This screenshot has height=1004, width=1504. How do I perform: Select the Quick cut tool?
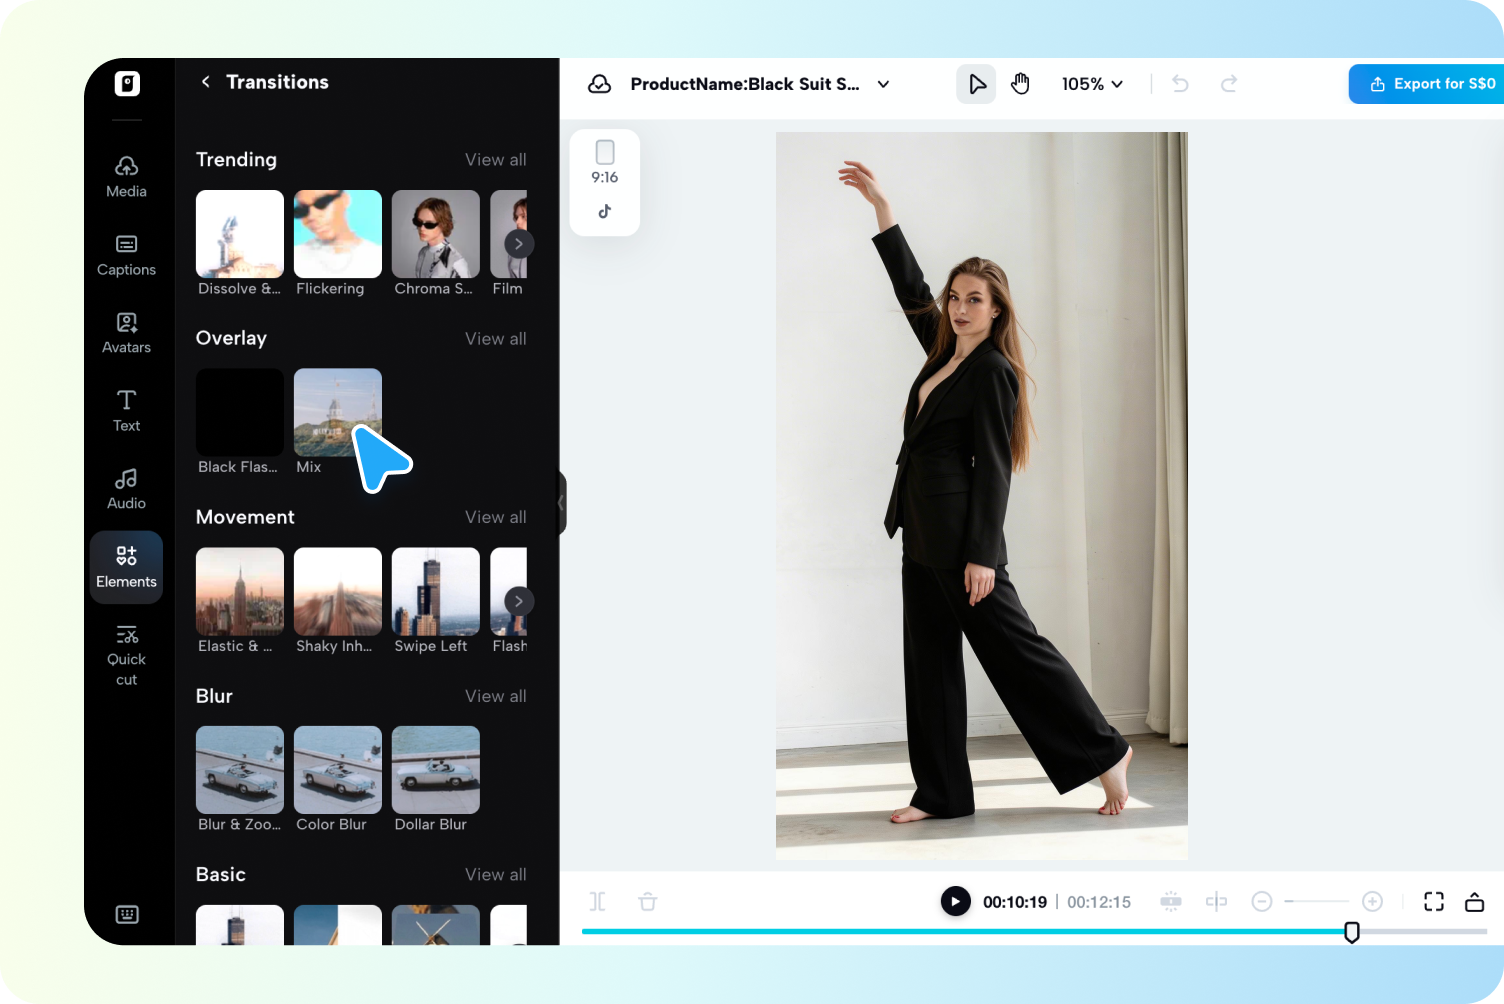tap(126, 653)
